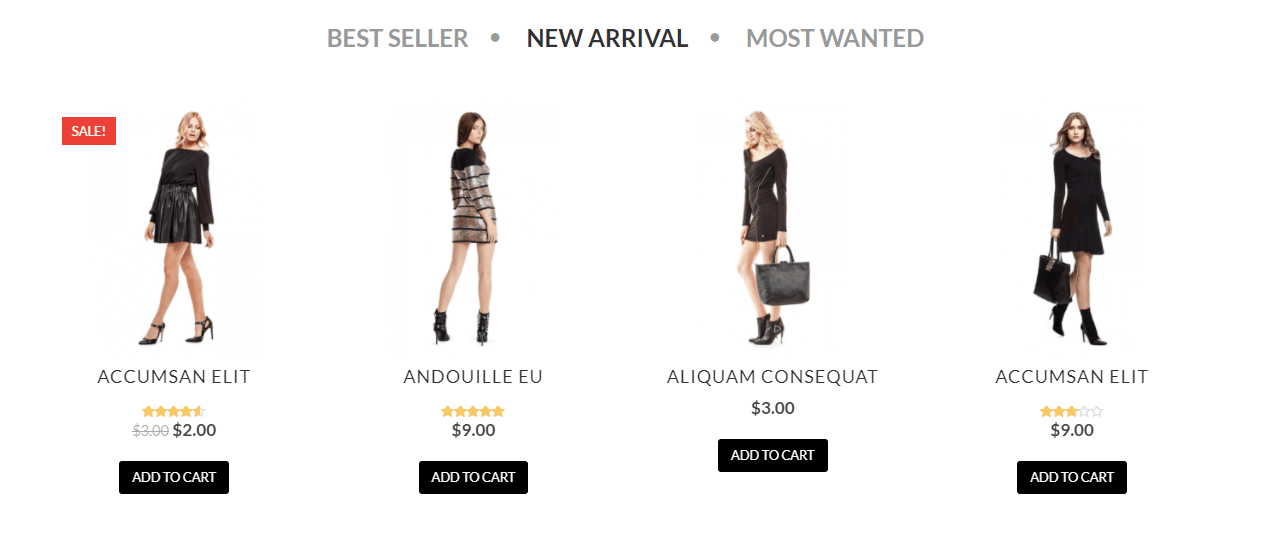Add the three-star Accumsan Elit to cart
The height and width of the screenshot is (541, 1281).
coord(1072,477)
